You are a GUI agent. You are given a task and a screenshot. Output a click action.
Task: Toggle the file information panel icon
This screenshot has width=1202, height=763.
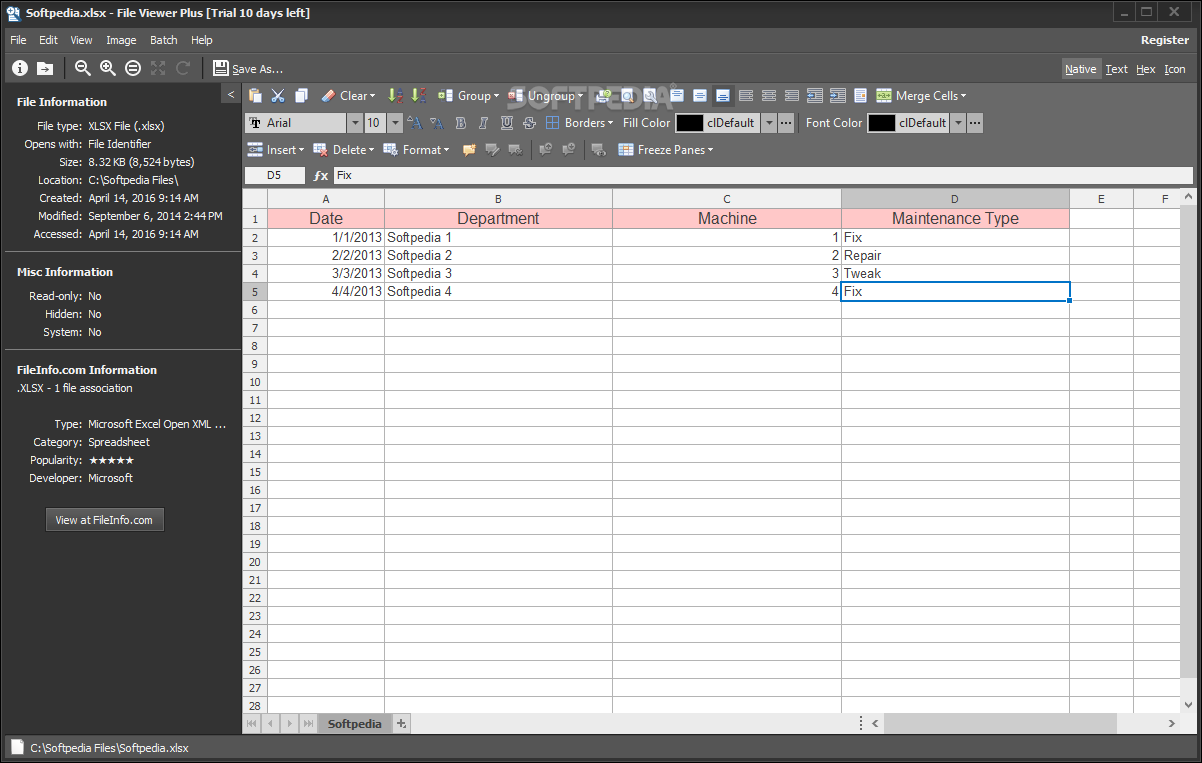(x=20, y=68)
